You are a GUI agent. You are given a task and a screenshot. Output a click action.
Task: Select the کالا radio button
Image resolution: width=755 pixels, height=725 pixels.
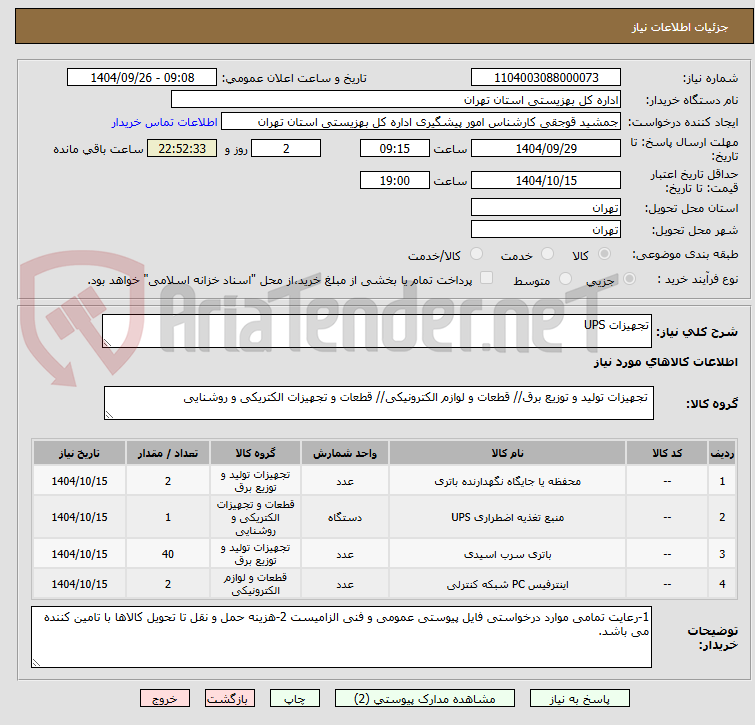pos(604,254)
